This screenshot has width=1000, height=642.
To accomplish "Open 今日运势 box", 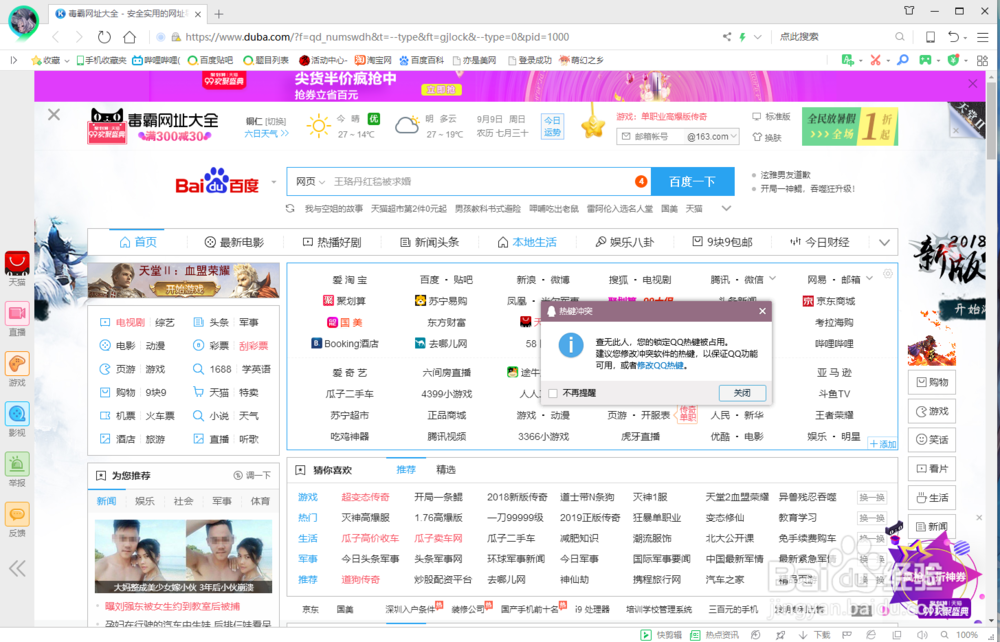I will [x=552, y=126].
